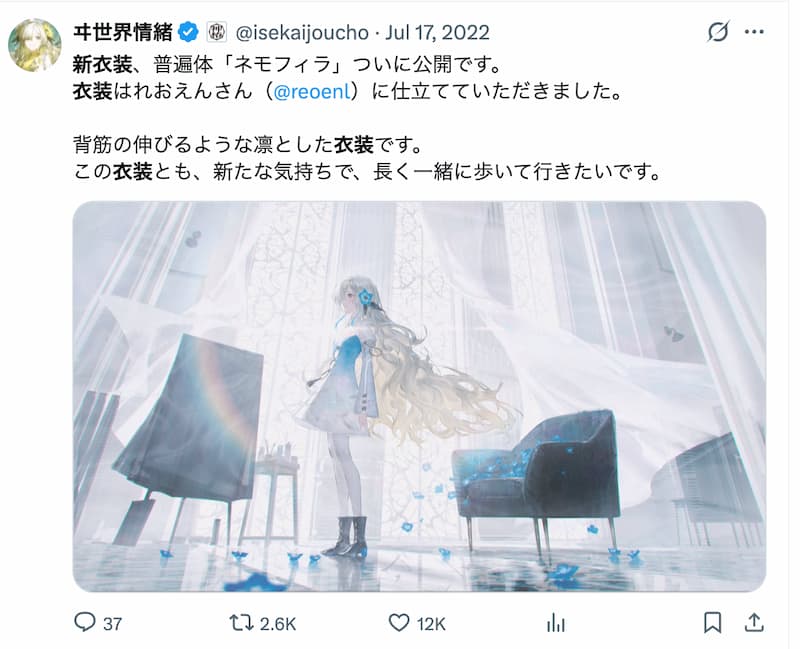Screen dimensions: 800x649
Task: Open the Jul 17, 2022 timestamp
Action: pyautogui.click(x=437, y=33)
